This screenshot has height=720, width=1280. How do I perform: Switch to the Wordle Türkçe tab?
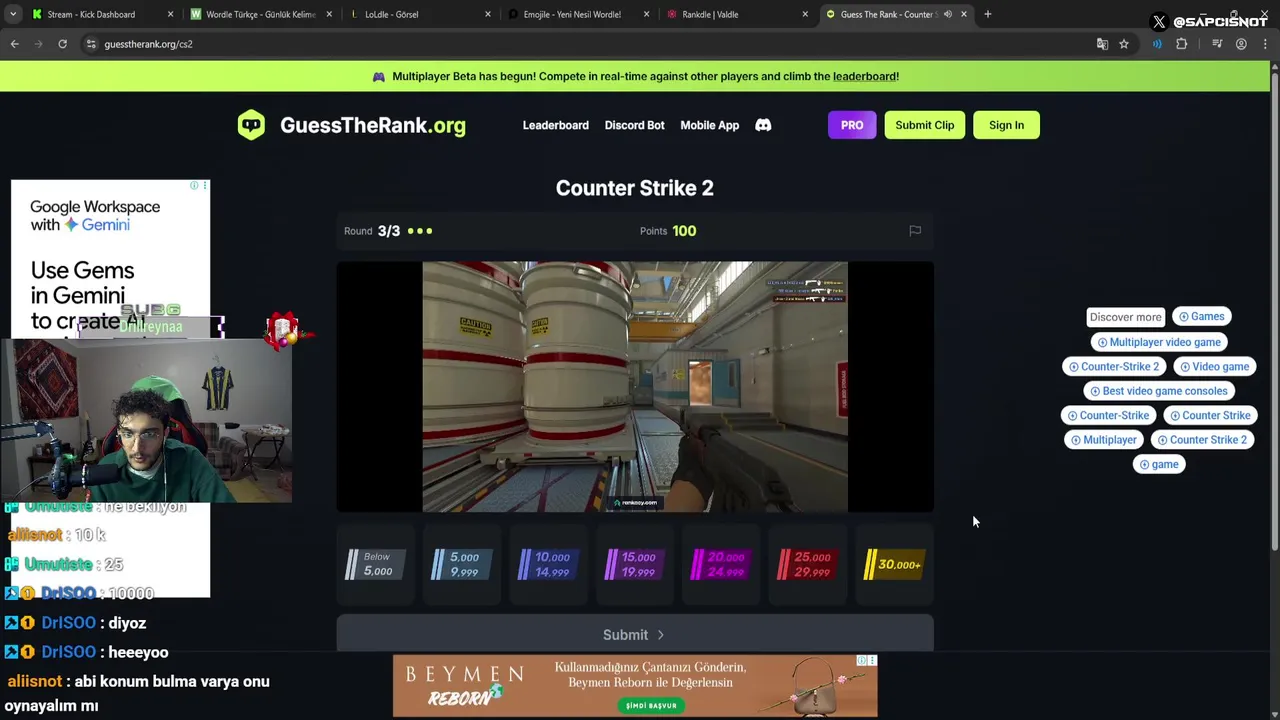260,14
